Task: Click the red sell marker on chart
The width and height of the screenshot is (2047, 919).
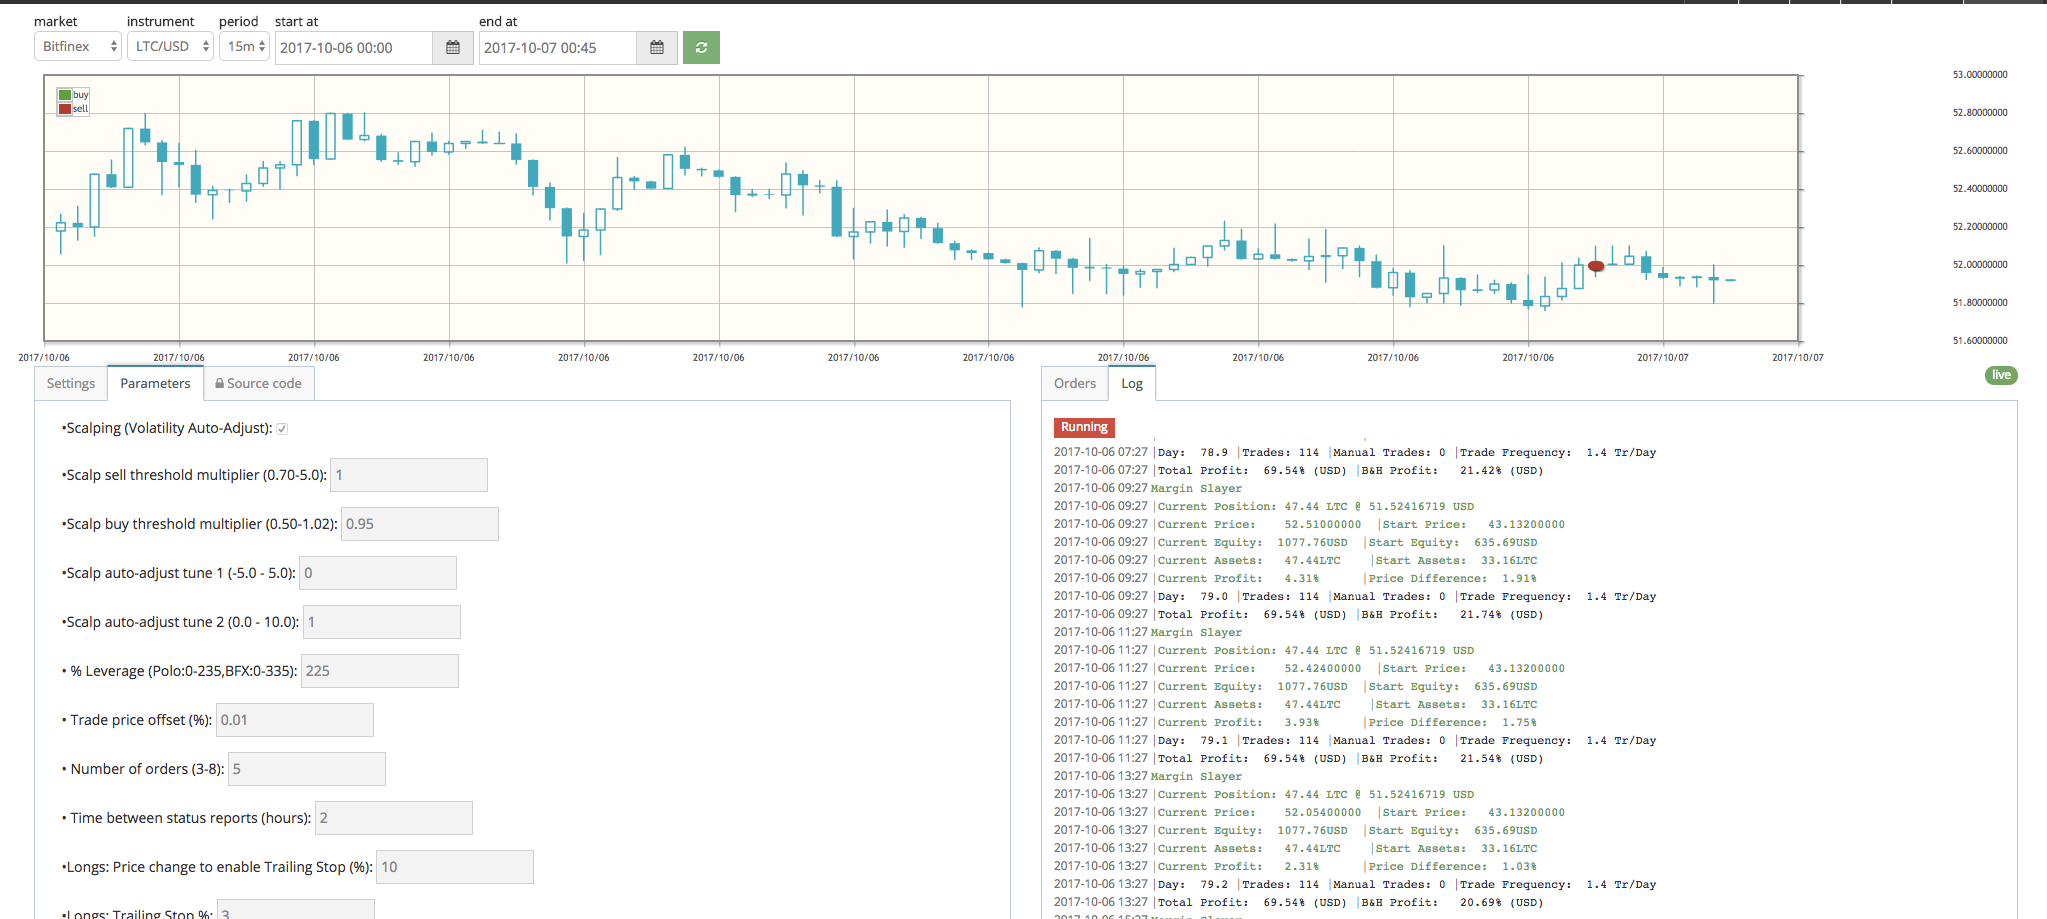Action: pos(1596,266)
